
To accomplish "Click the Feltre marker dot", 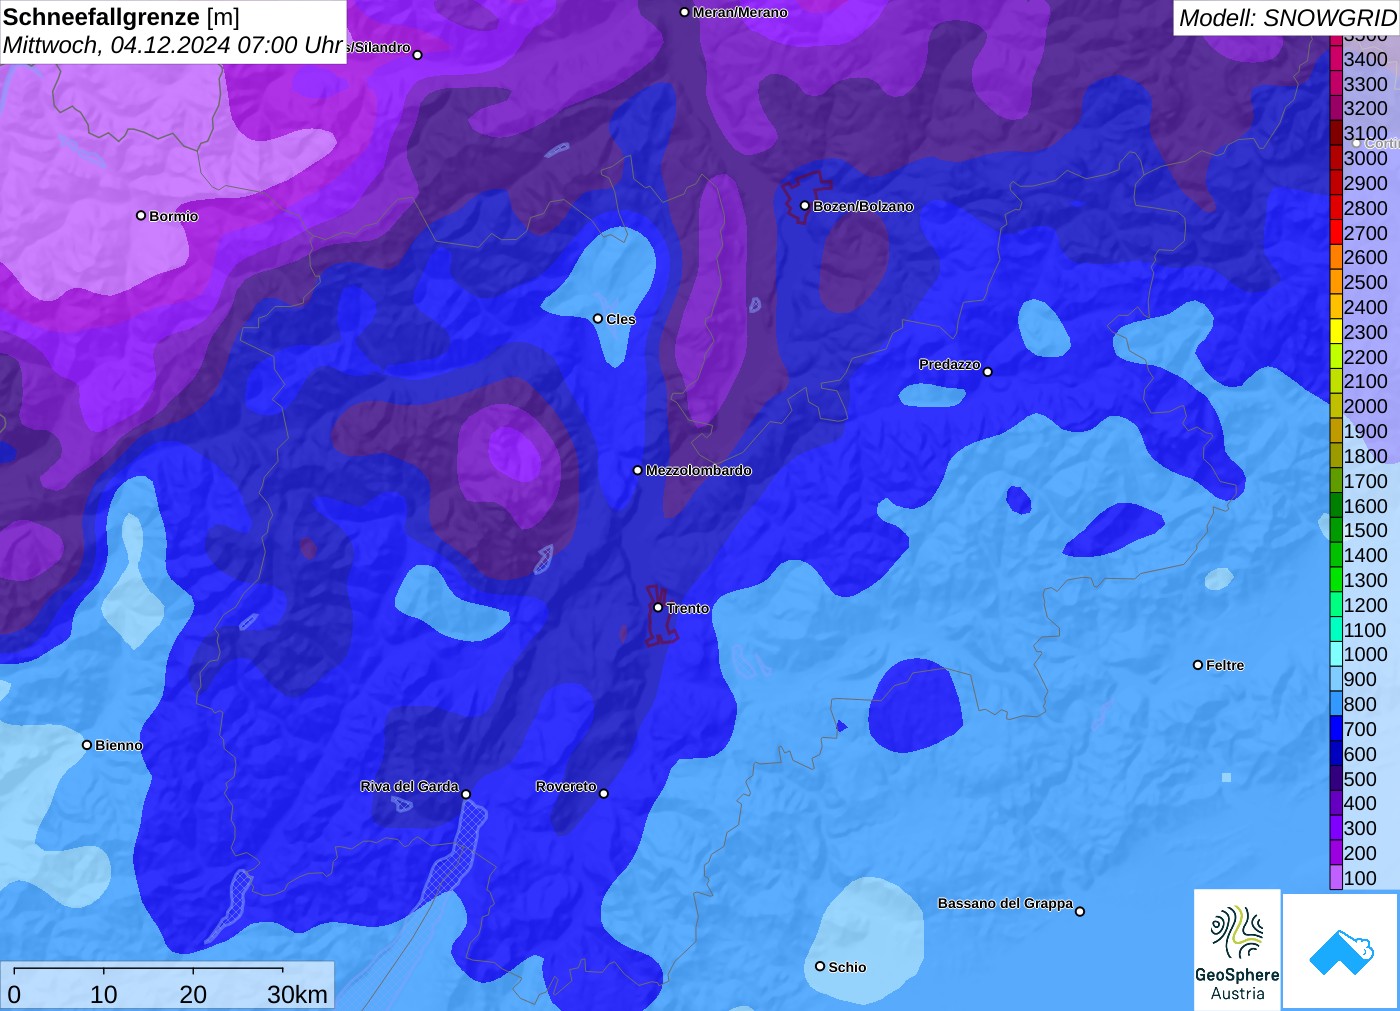I will point(1198,665).
